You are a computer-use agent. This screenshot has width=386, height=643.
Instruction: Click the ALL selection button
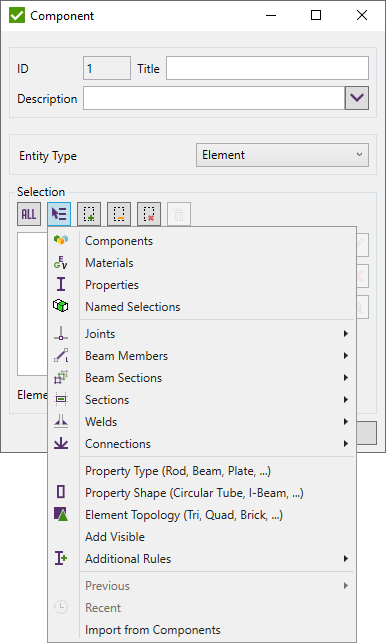pyautogui.click(x=29, y=214)
